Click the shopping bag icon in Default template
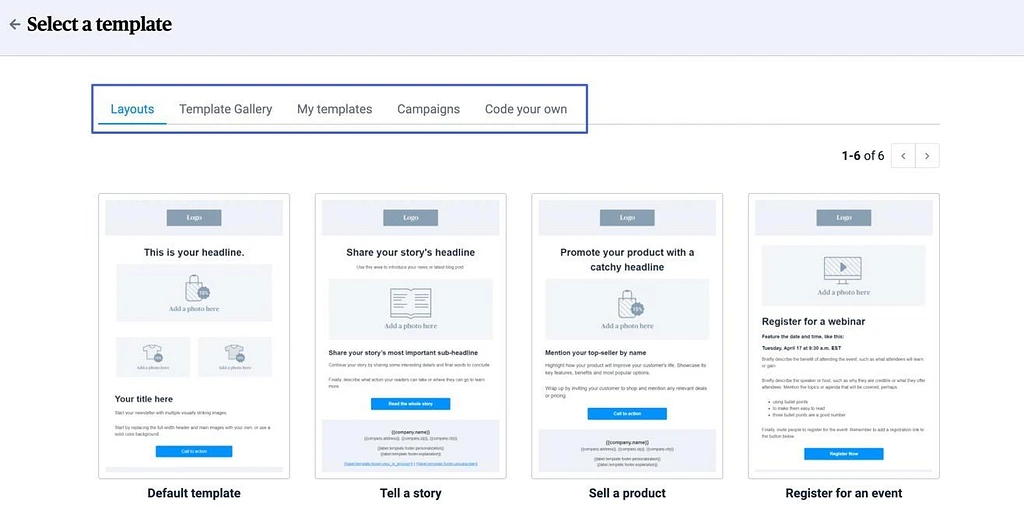Screen dimensions: 1024x526 point(197,288)
